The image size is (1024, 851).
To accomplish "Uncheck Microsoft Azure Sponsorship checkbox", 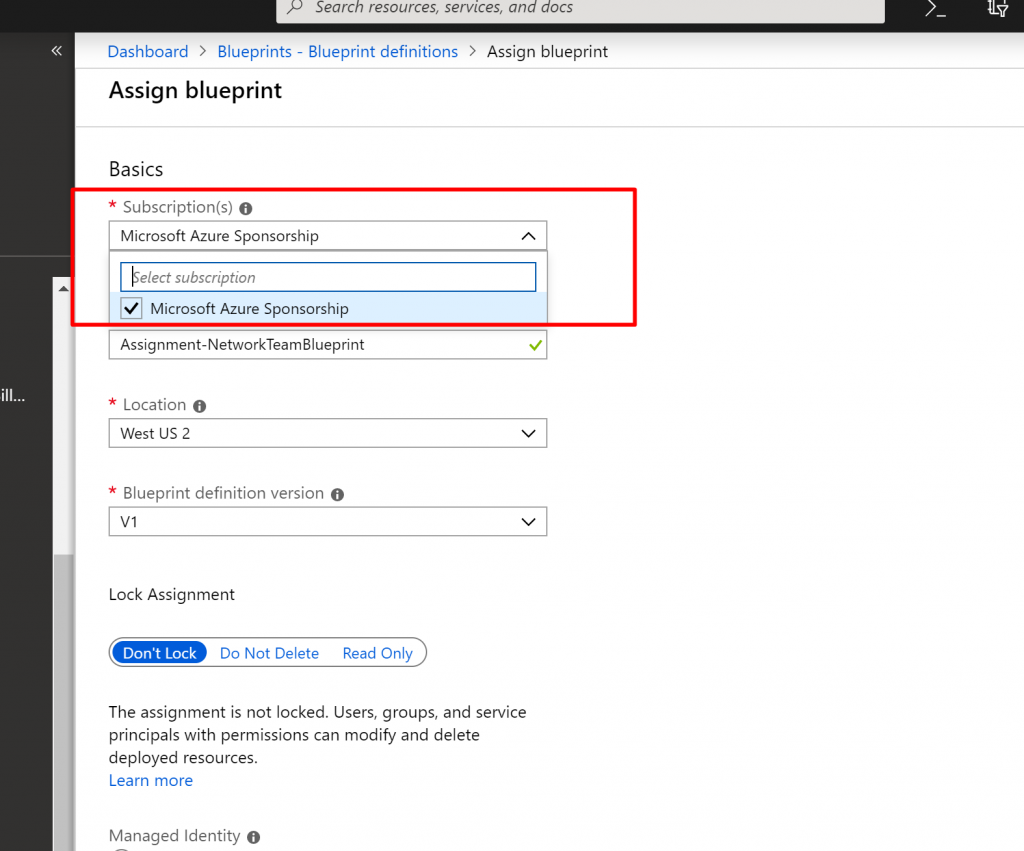I will point(131,309).
